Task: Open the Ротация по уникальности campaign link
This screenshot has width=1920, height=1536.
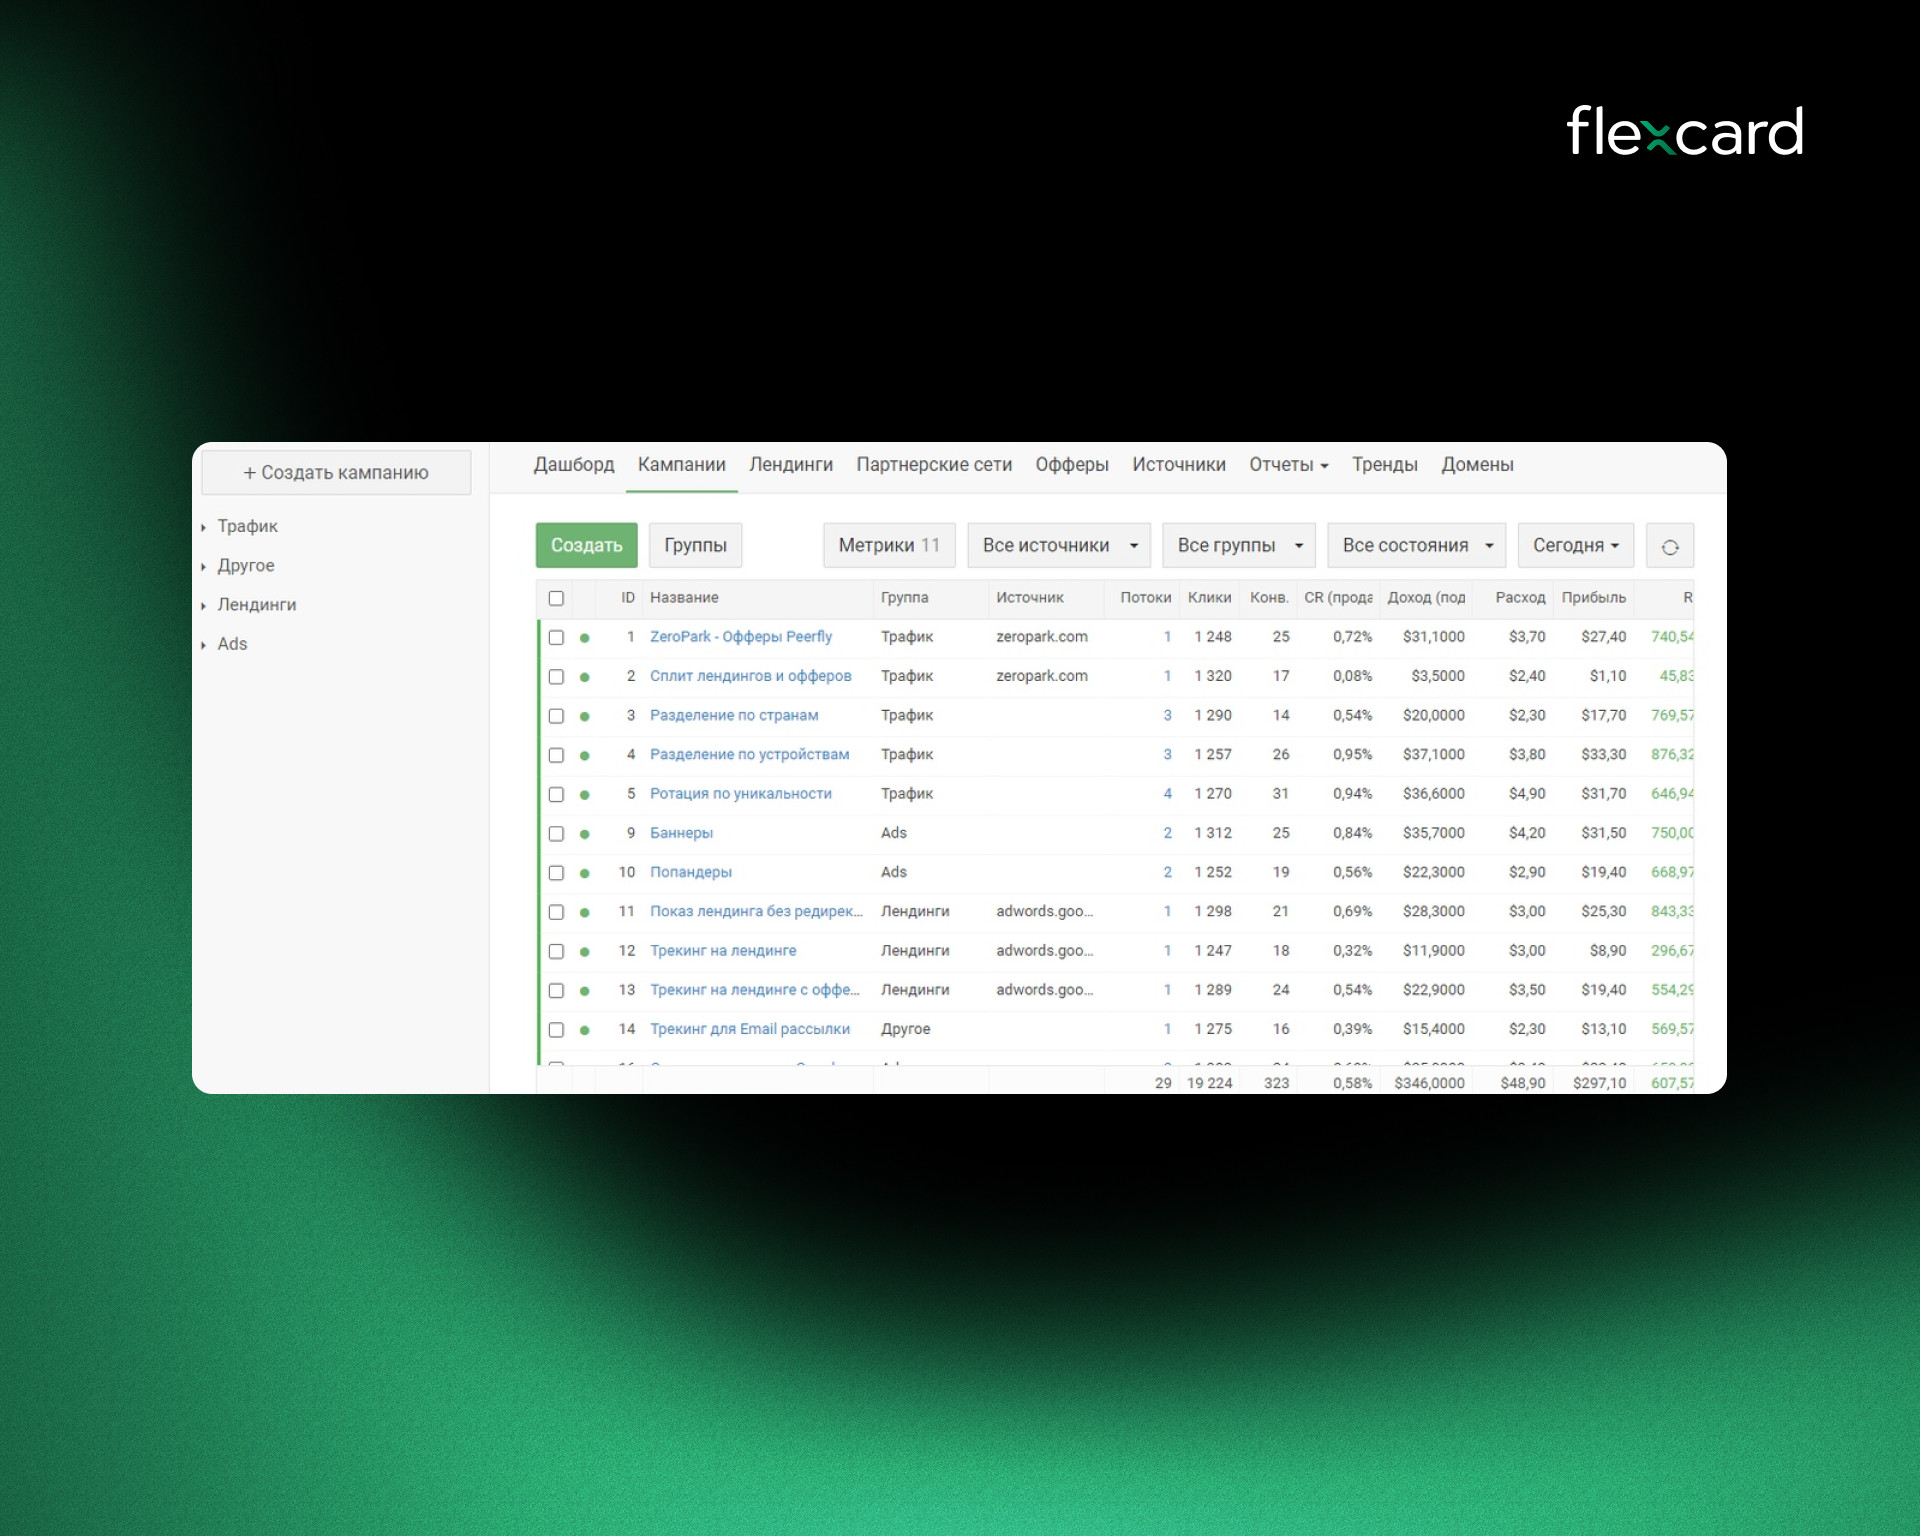Action: pyautogui.click(x=741, y=793)
